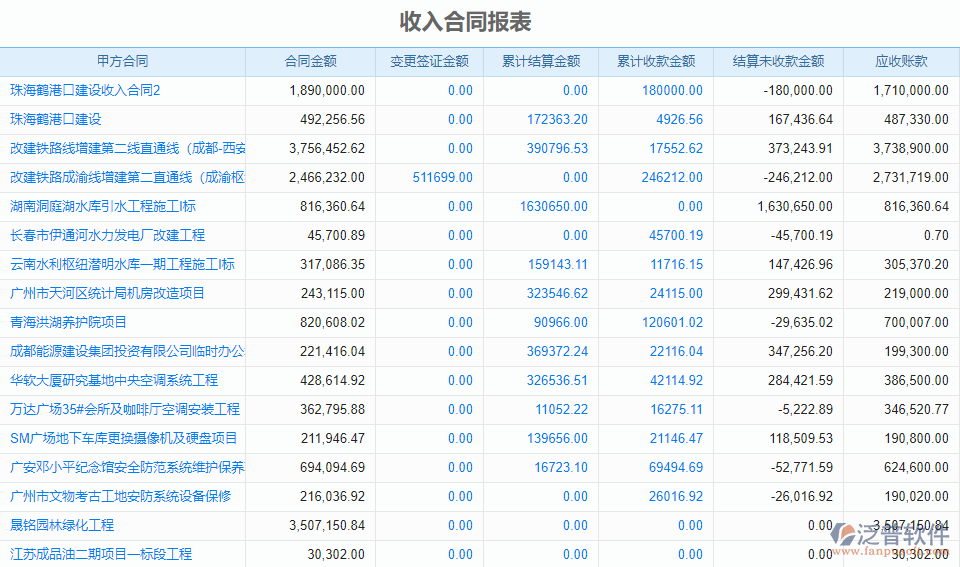This screenshot has height=567, width=960.
Task: Open the SM广场地下车库更换摄像机及硬盘项目 link
Action: [x=124, y=438]
